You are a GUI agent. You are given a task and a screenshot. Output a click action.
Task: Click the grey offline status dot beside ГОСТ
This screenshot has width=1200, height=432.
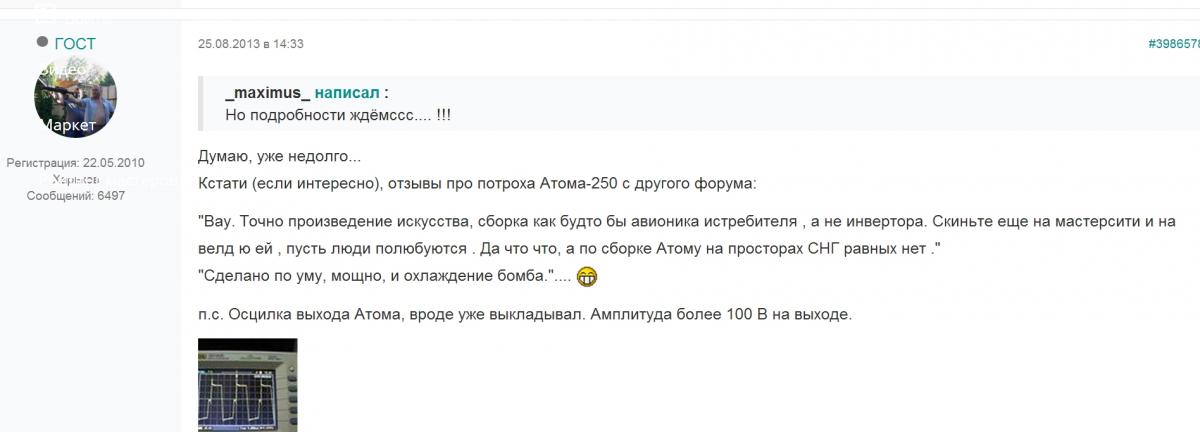click(x=42, y=42)
